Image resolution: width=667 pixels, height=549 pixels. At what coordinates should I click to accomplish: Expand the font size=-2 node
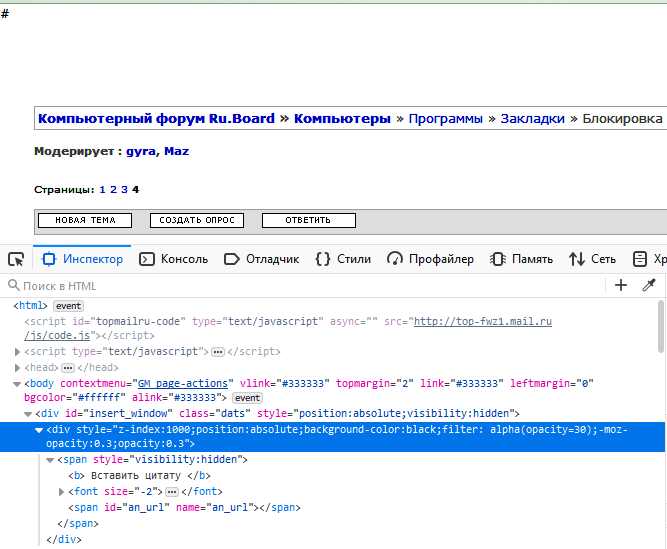point(61,492)
